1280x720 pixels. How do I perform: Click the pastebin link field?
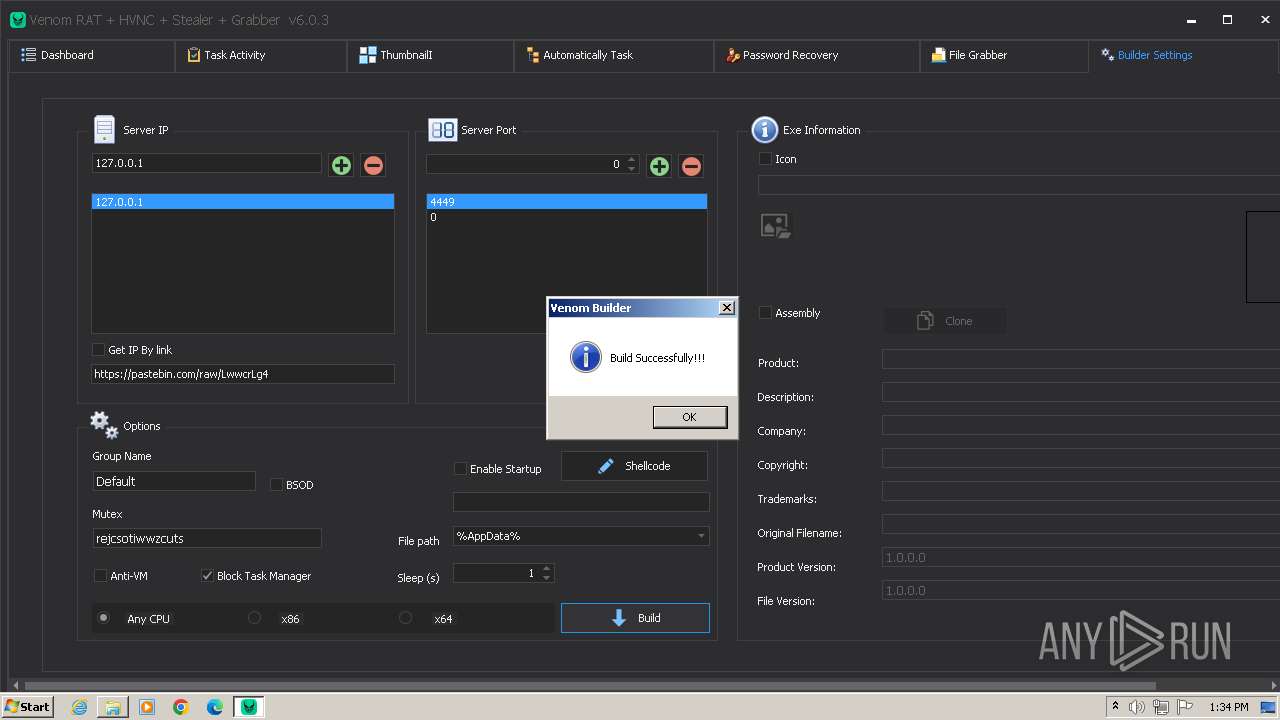243,374
